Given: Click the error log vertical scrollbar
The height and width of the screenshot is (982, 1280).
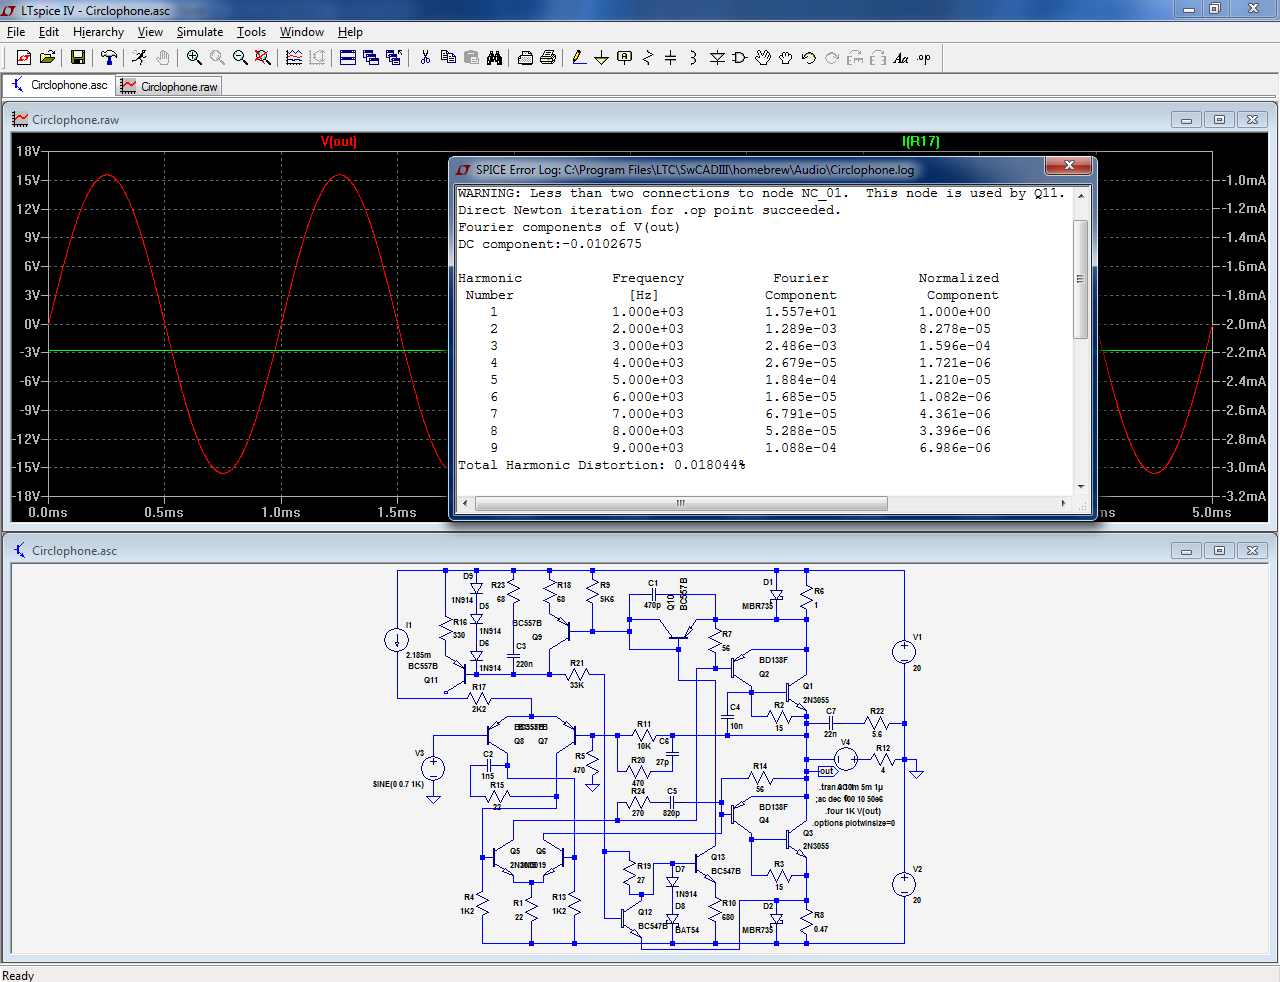Looking at the screenshot, I should (x=1080, y=279).
